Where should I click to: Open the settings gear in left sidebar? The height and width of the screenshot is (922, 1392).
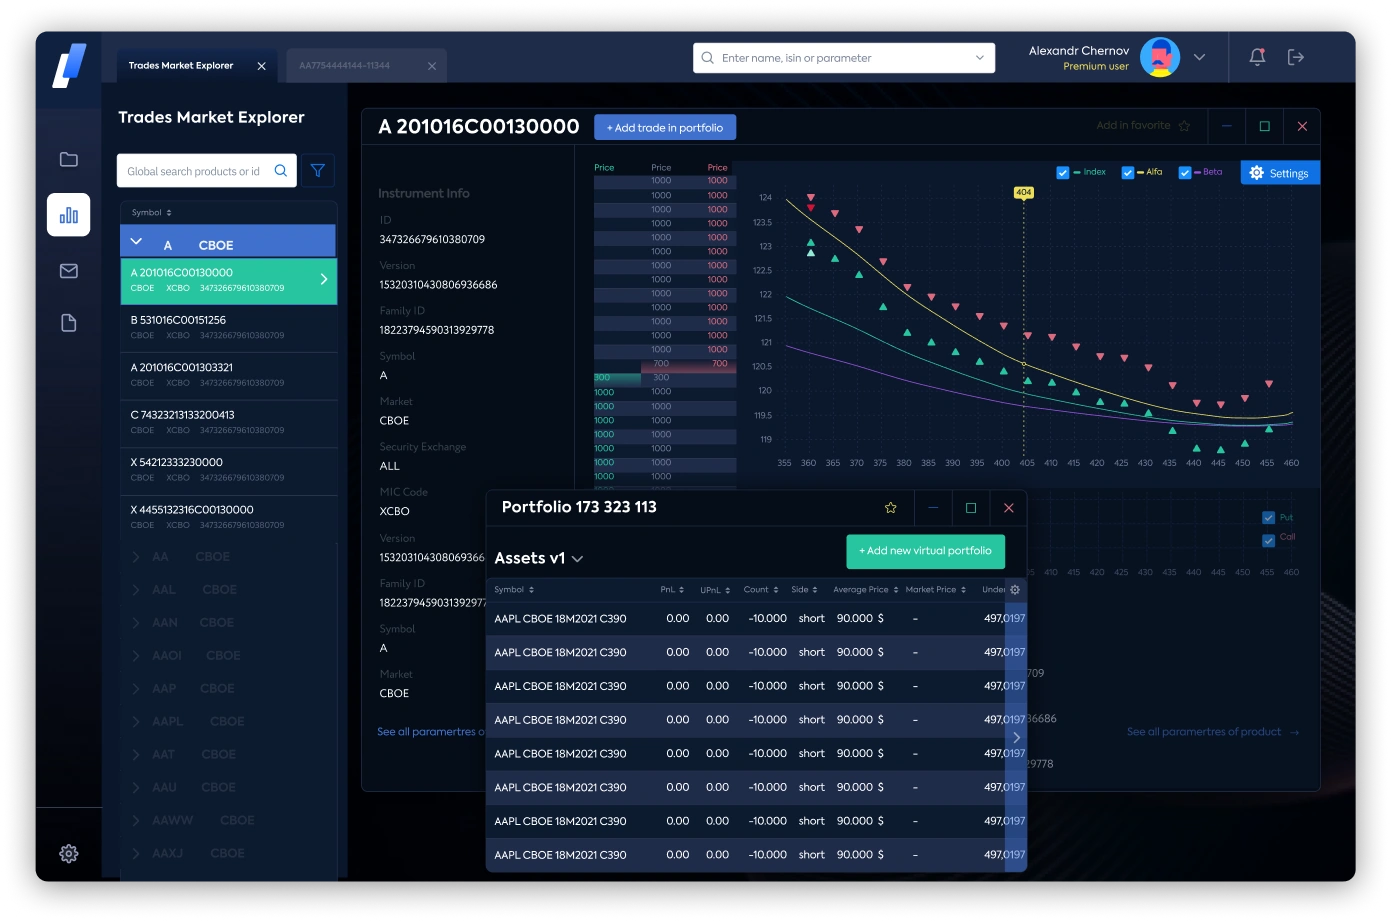click(x=69, y=854)
